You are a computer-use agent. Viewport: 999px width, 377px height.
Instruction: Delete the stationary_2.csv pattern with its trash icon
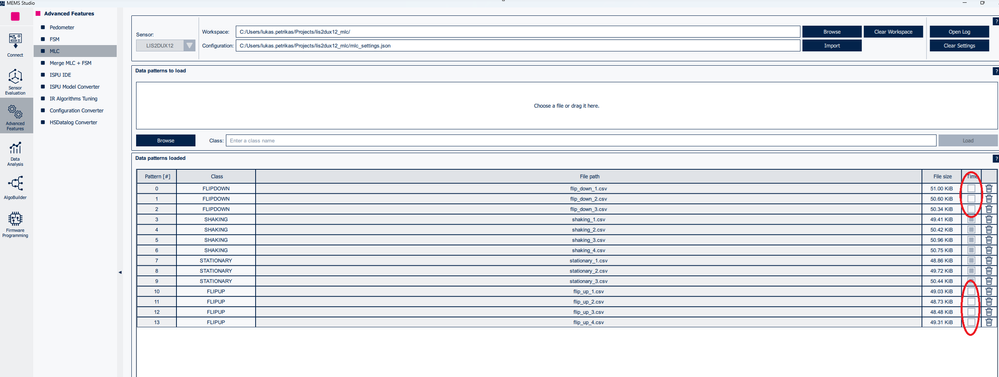pos(989,271)
